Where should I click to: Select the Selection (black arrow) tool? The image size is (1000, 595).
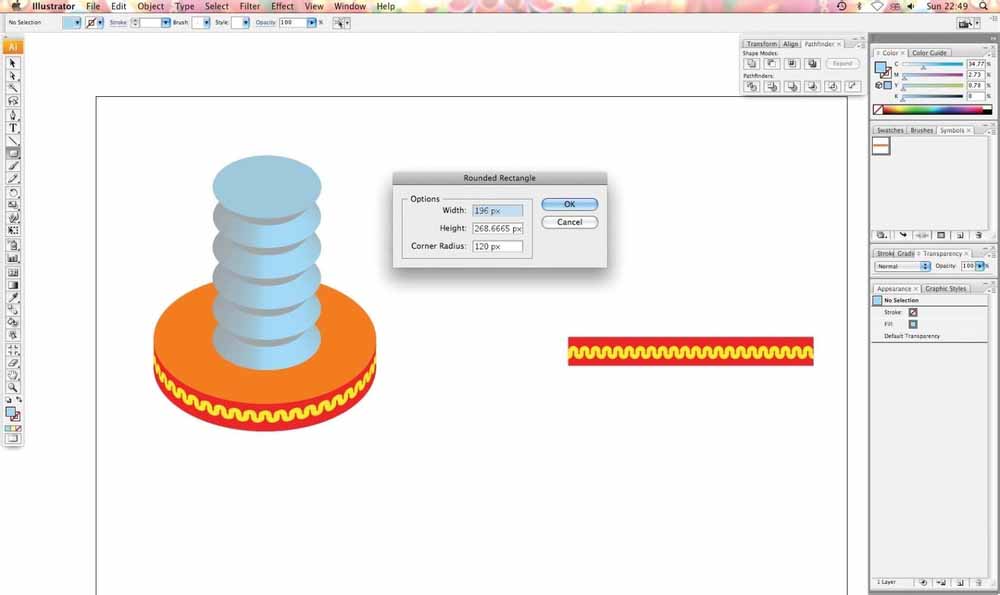tap(12, 63)
